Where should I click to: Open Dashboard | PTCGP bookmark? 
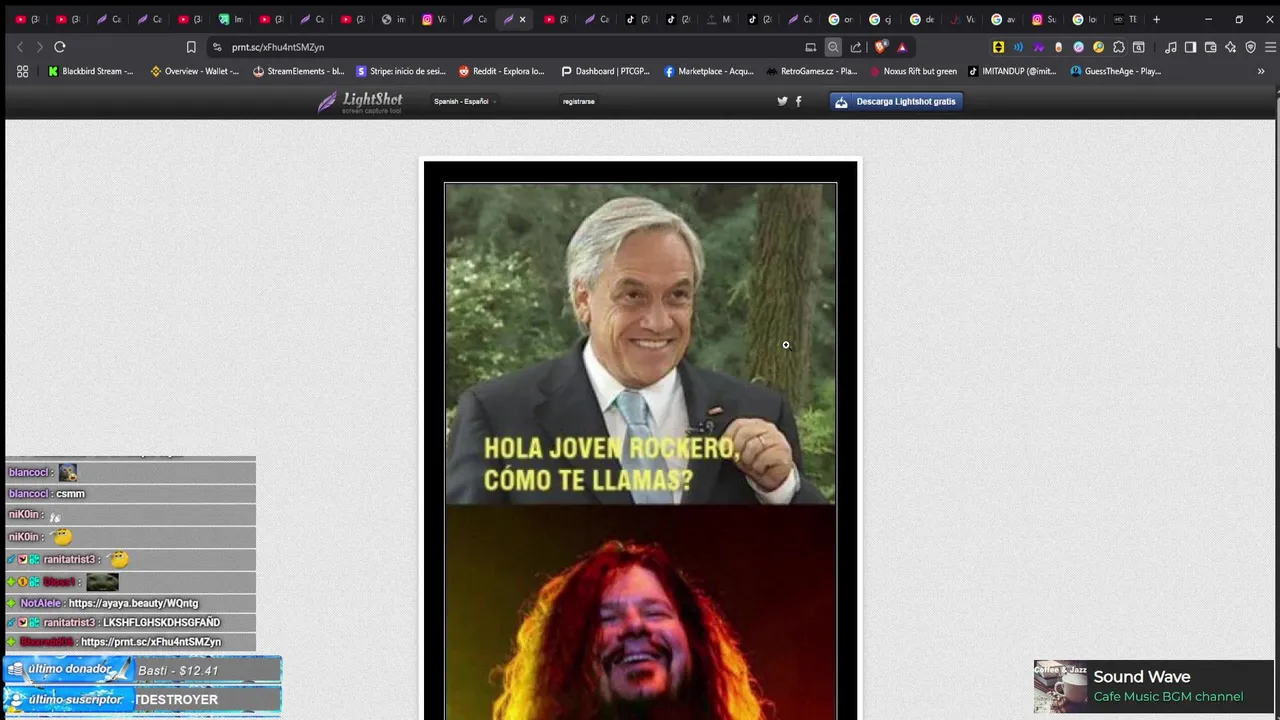tap(606, 71)
